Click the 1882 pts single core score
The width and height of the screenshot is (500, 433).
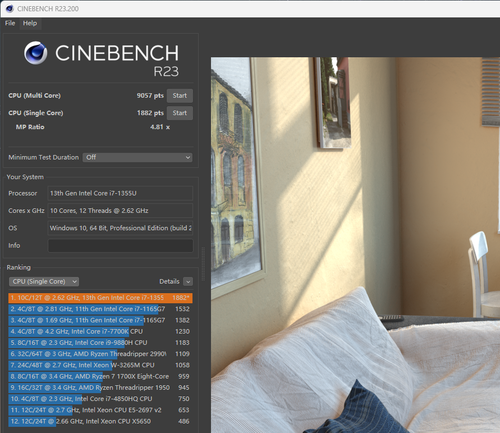click(150, 113)
